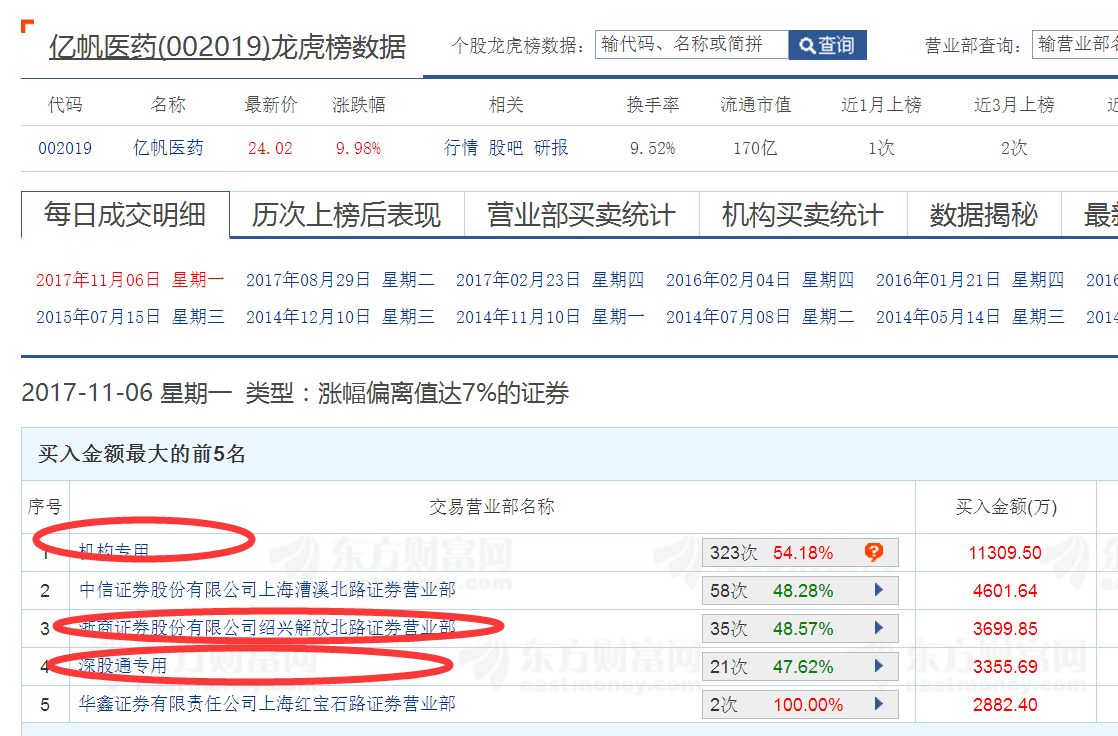The image size is (1118, 736).
Task: Click turnover rate 9.52%
Action: click(652, 148)
